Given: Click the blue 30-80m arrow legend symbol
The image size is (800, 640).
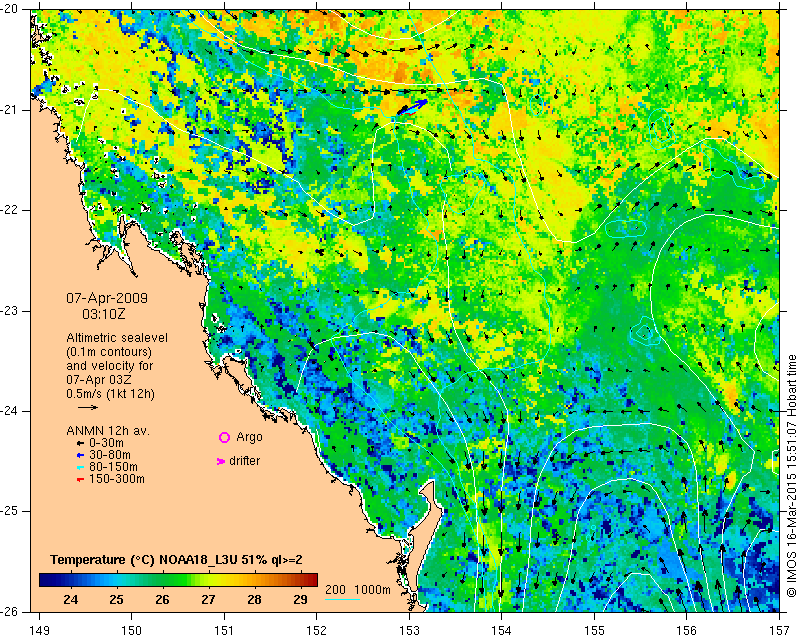Looking at the screenshot, I should pyautogui.click(x=80, y=455).
